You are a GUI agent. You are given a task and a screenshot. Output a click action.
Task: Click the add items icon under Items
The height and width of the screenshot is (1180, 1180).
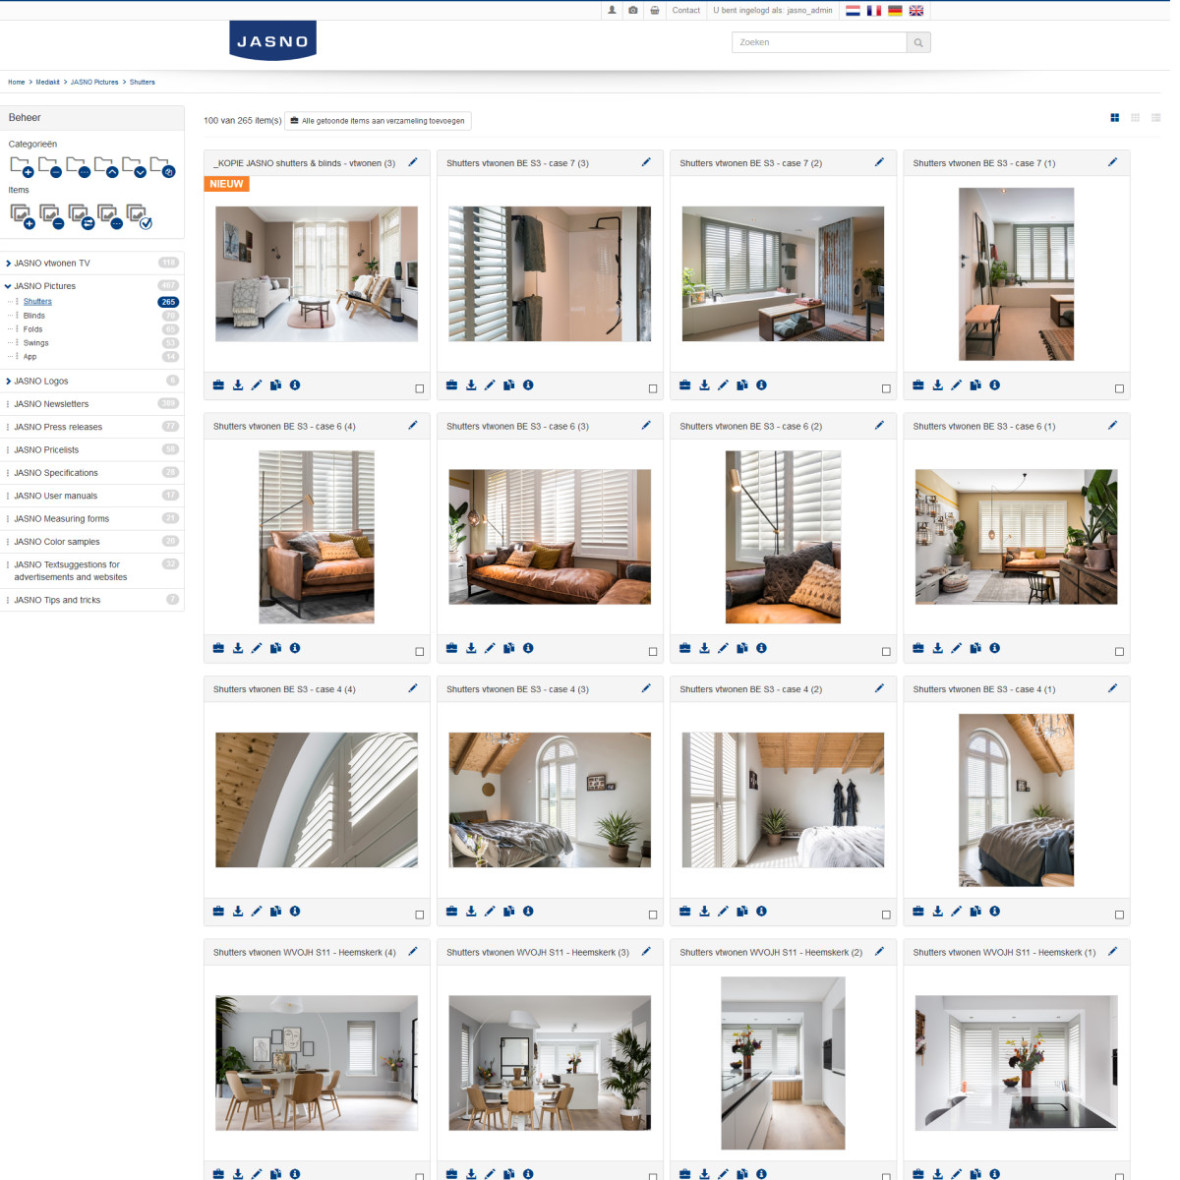click(x=21, y=216)
